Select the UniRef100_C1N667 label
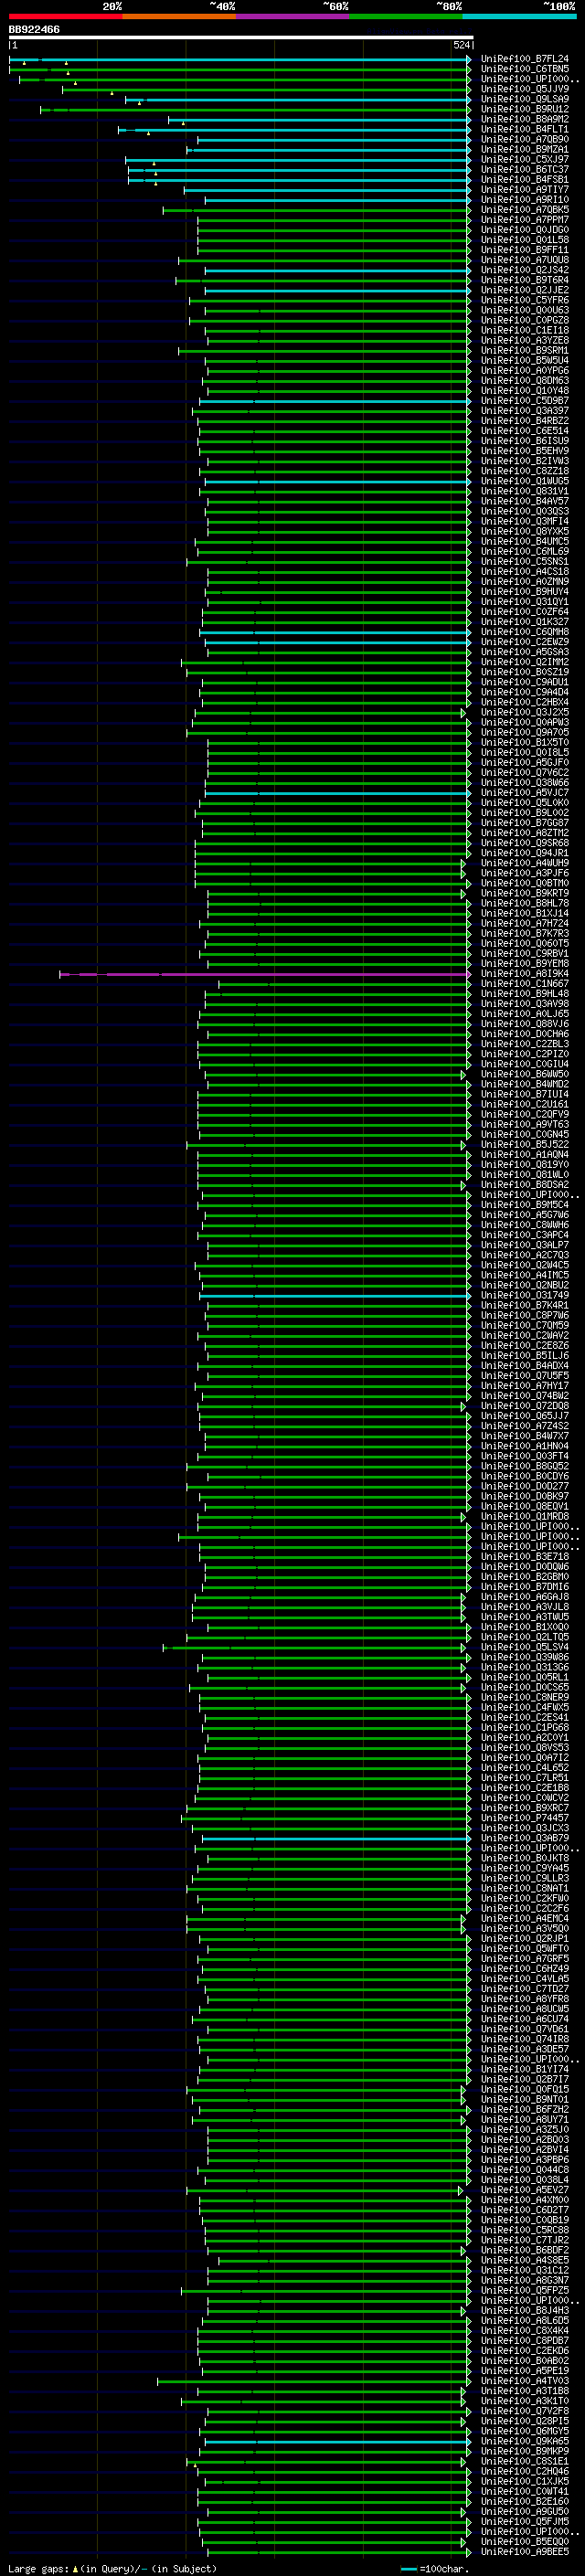The image size is (585, 2576). coord(524,985)
